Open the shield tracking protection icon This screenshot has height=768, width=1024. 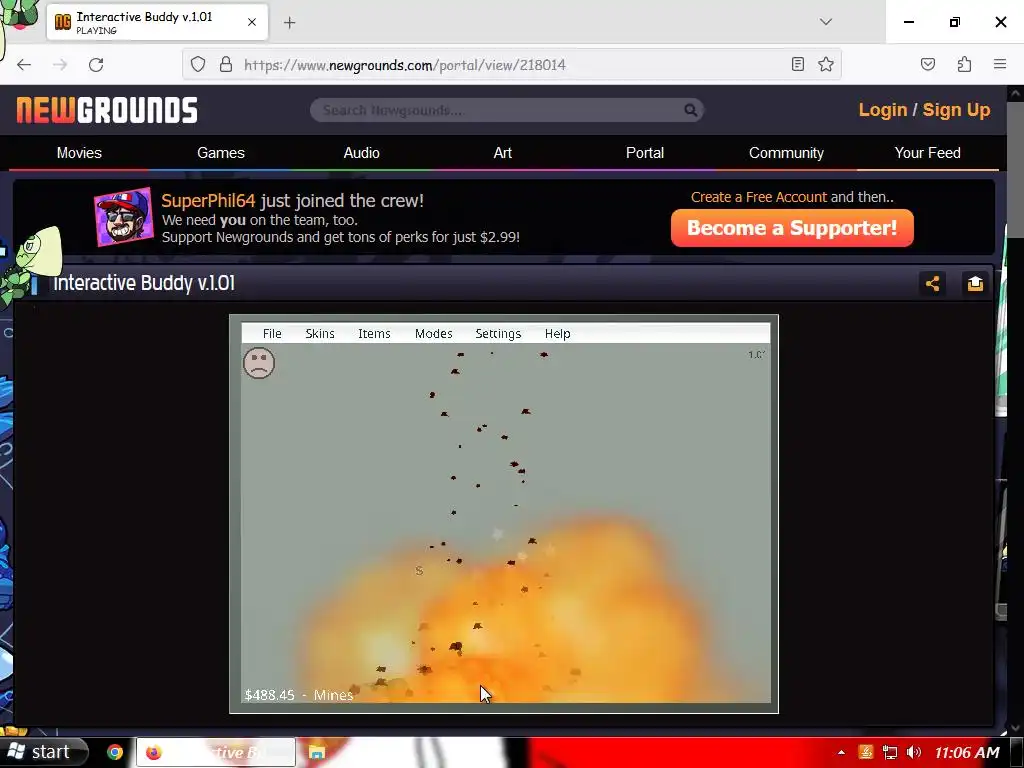click(x=198, y=64)
